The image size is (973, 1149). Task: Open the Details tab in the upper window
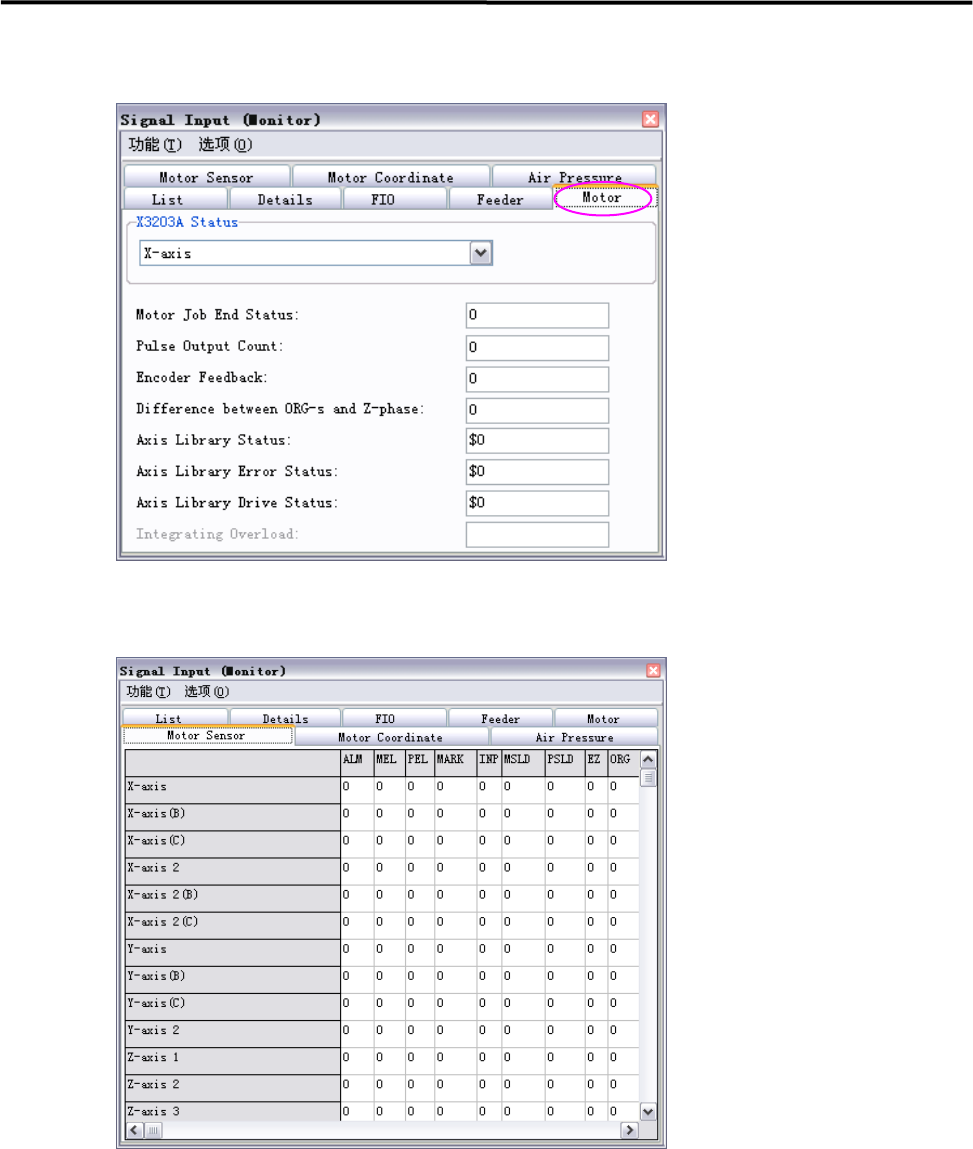coord(286,199)
